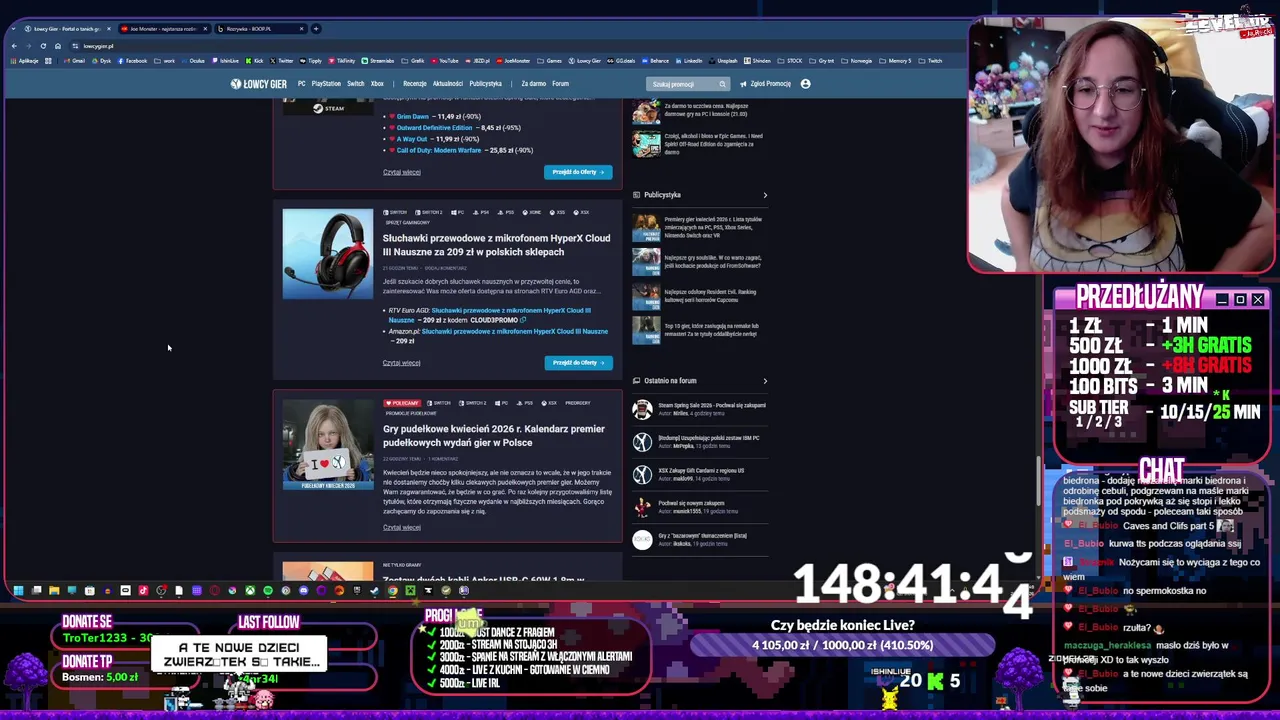Open the PlayStation menu item
This screenshot has height=720, width=1280.
pos(326,84)
